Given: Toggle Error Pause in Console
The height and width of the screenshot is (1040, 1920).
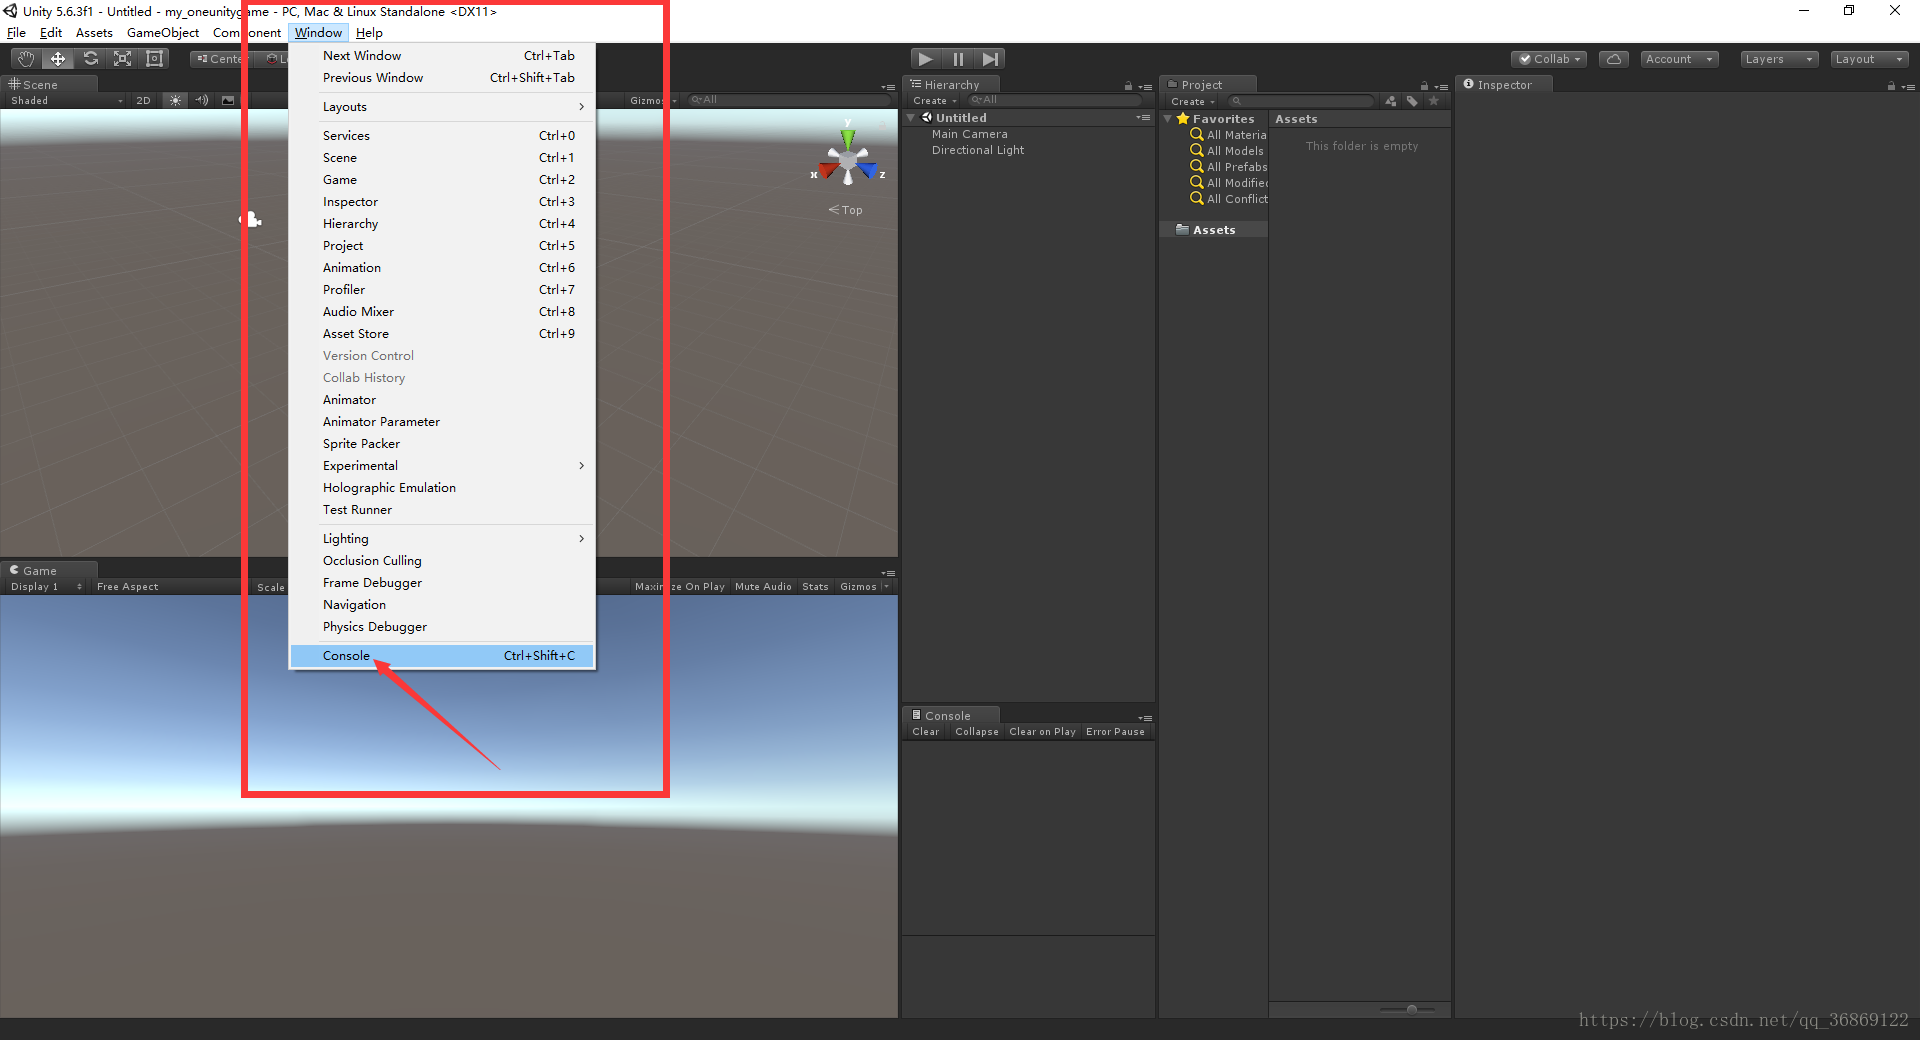Looking at the screenshot, I should pyautogui.click(x=1115, y=732).
